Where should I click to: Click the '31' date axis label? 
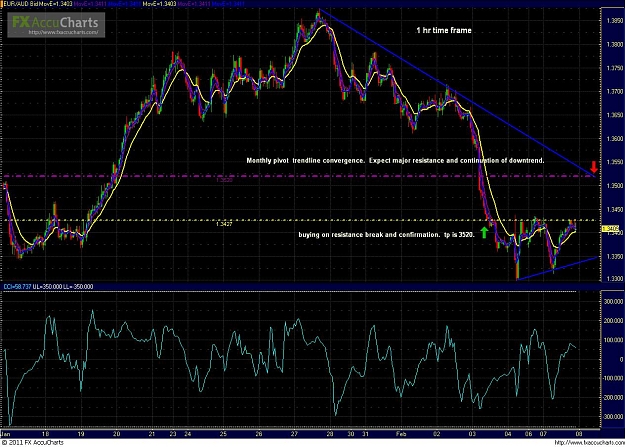coord(365,434)
